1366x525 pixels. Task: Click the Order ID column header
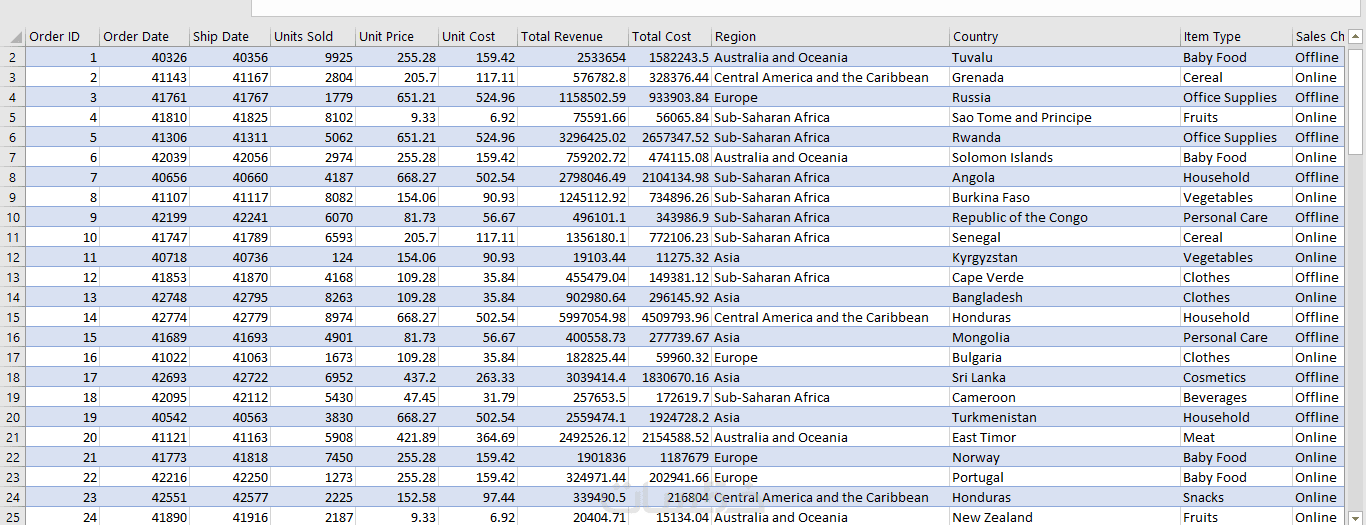62,37
